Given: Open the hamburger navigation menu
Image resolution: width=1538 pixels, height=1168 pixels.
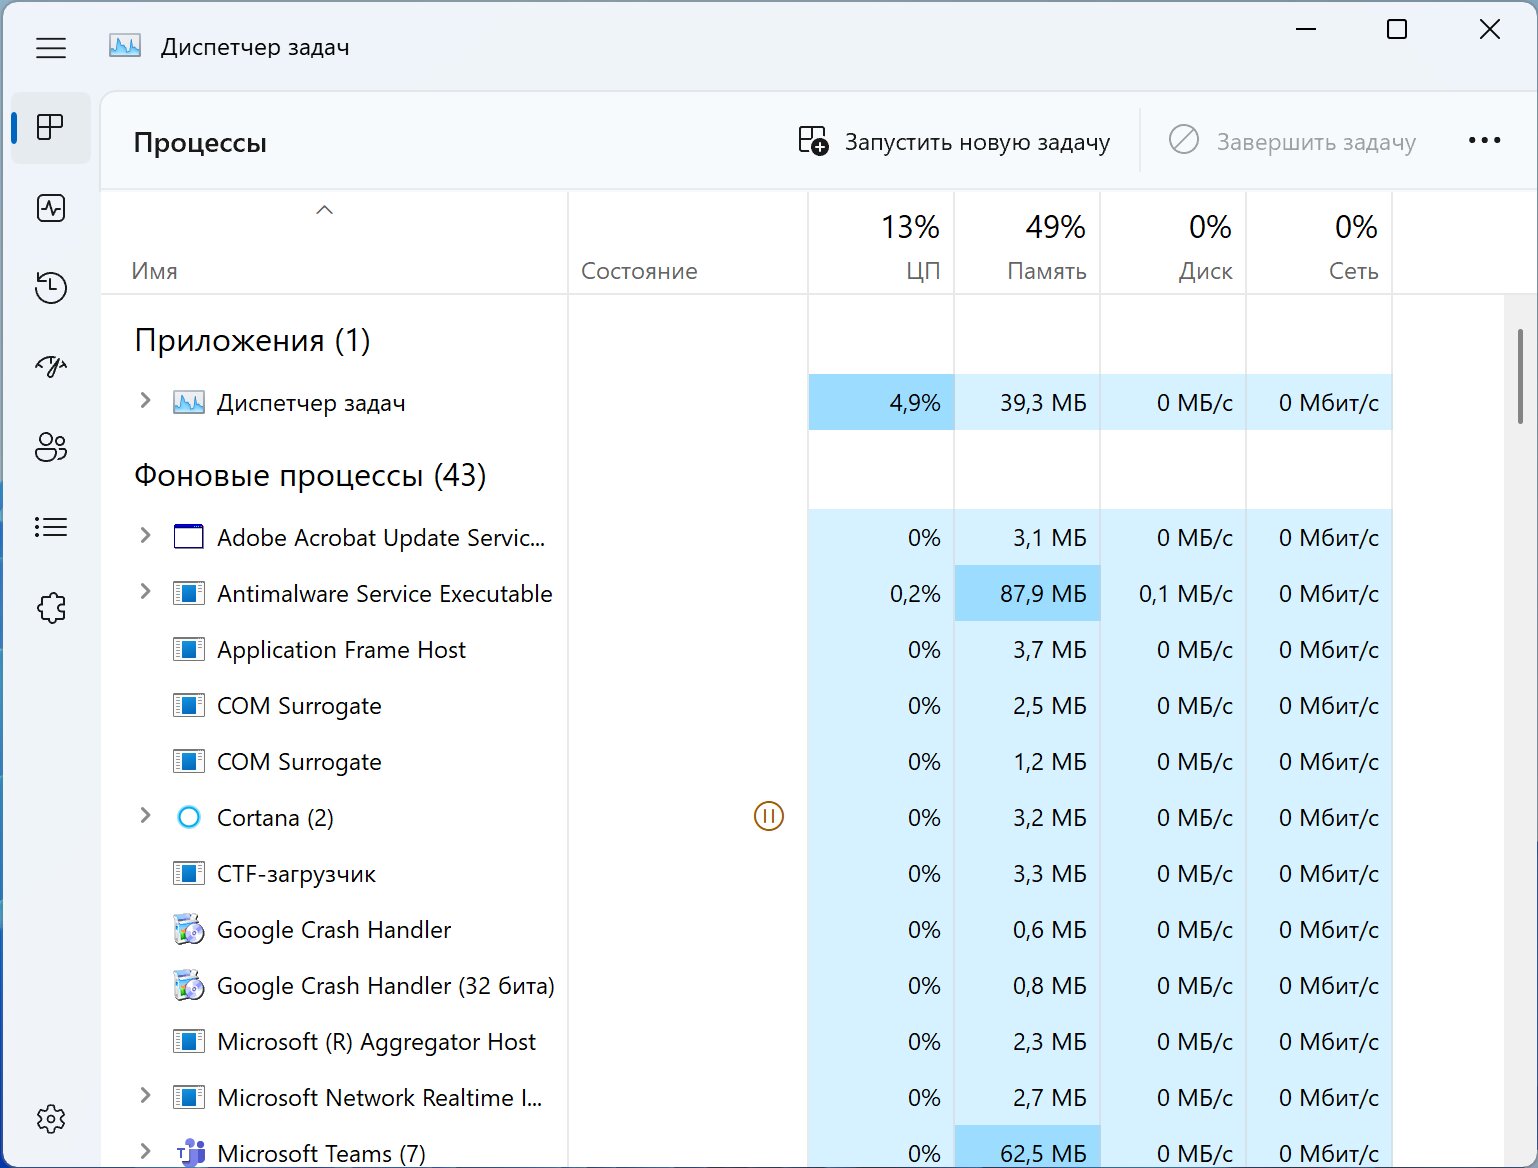Looking at the screenshot, I should pos(51,48).
